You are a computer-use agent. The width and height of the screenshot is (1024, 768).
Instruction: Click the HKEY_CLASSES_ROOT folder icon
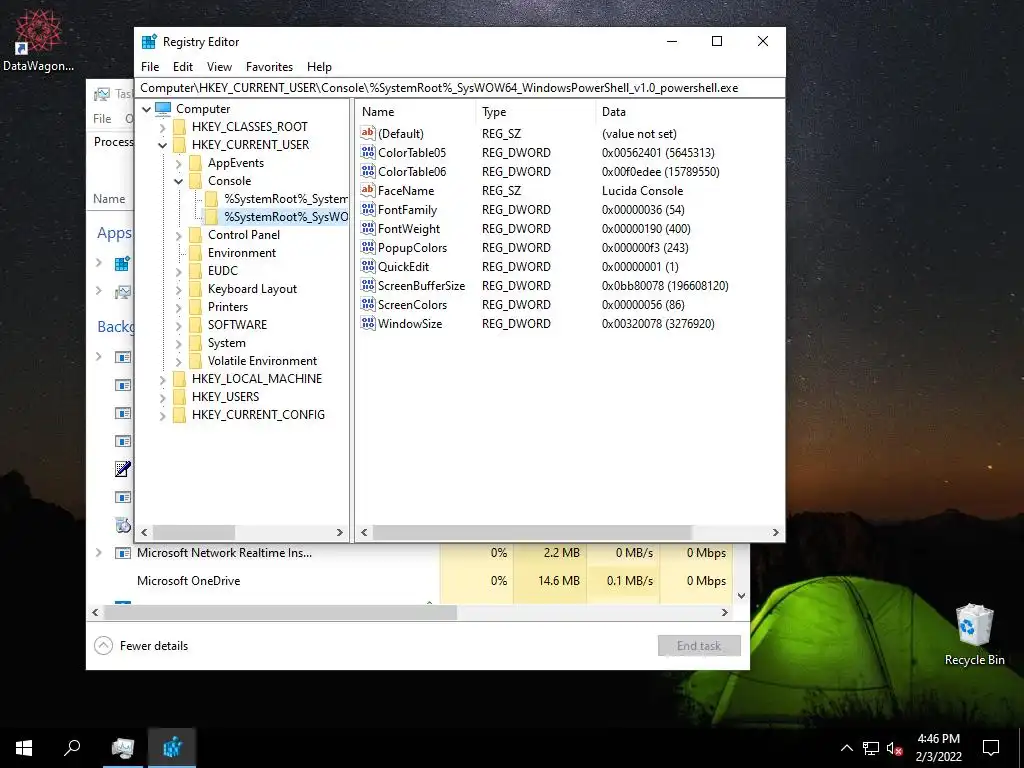click(x=180, y=127)
